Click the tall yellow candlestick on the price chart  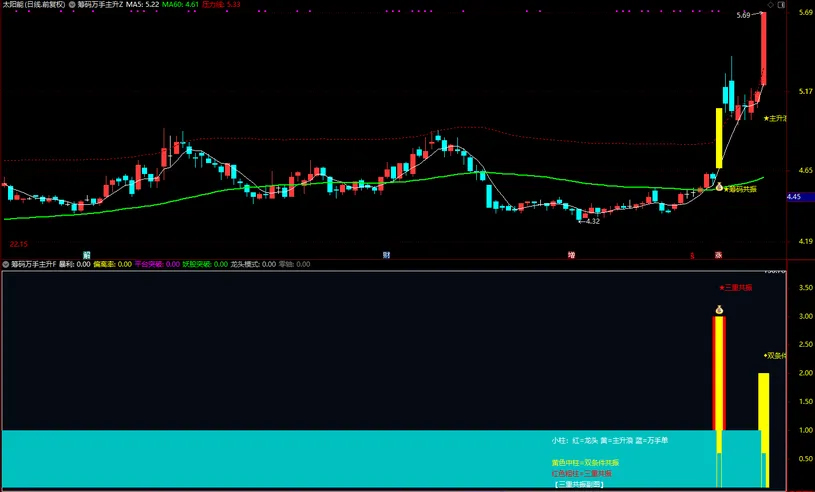pos(719,138)
